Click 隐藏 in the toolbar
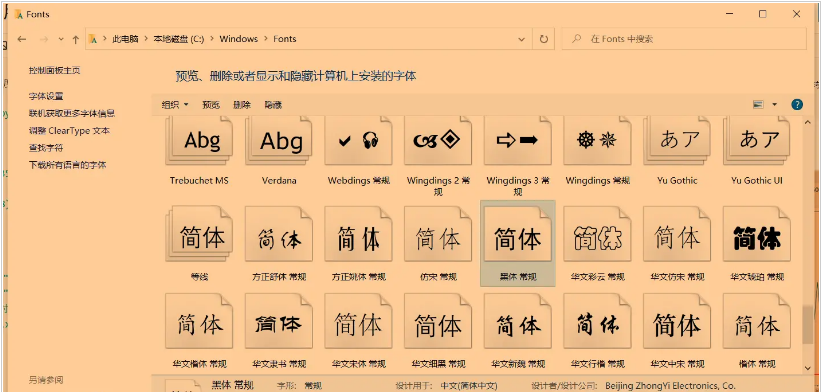This screenshot has height=392, width=821. [273, 105]
